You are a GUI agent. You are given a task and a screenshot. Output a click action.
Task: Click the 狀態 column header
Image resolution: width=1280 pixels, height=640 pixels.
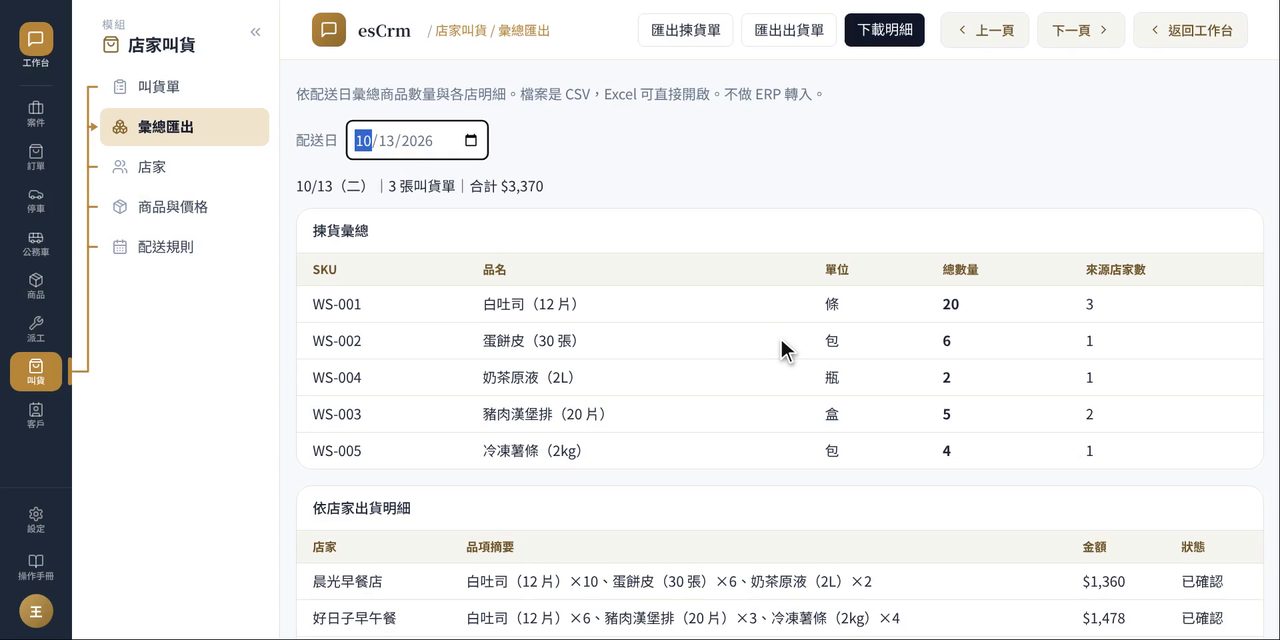[x=1193, y=547]
